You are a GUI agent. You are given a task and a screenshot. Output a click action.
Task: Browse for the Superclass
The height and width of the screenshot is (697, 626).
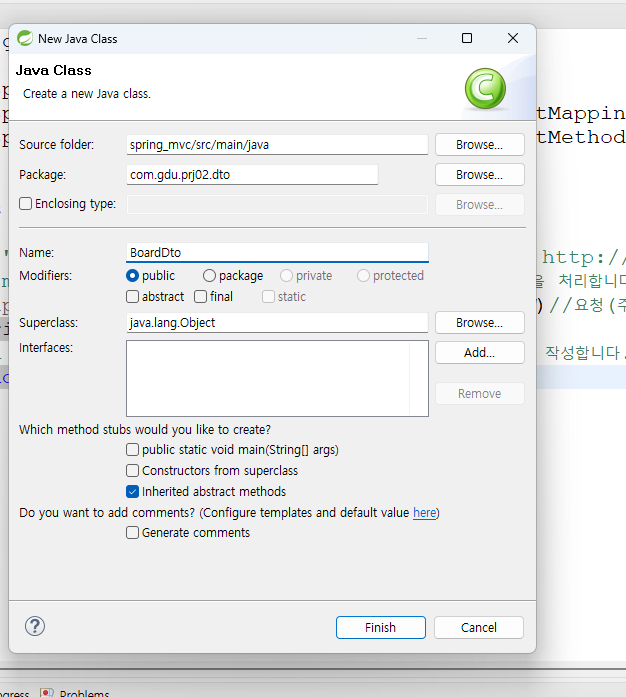click(480, 323)
